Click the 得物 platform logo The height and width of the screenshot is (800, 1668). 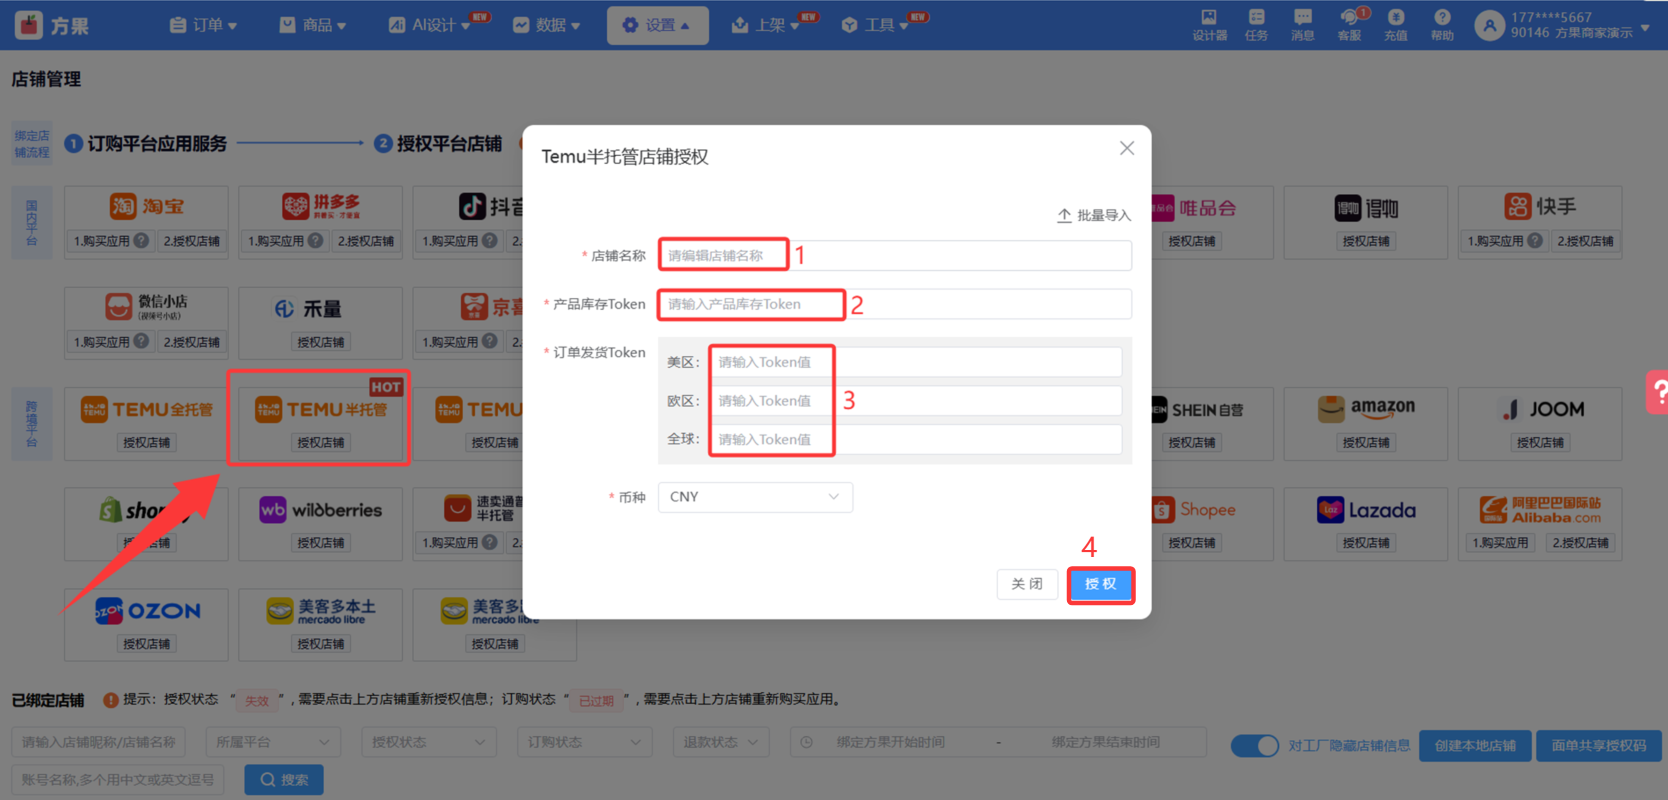[x=1366, y=208]
